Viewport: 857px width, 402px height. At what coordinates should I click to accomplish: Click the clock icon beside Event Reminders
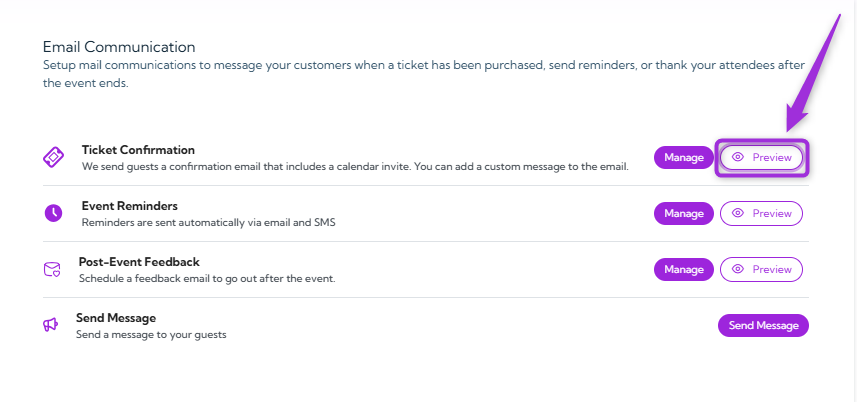(x=54, y=213)
